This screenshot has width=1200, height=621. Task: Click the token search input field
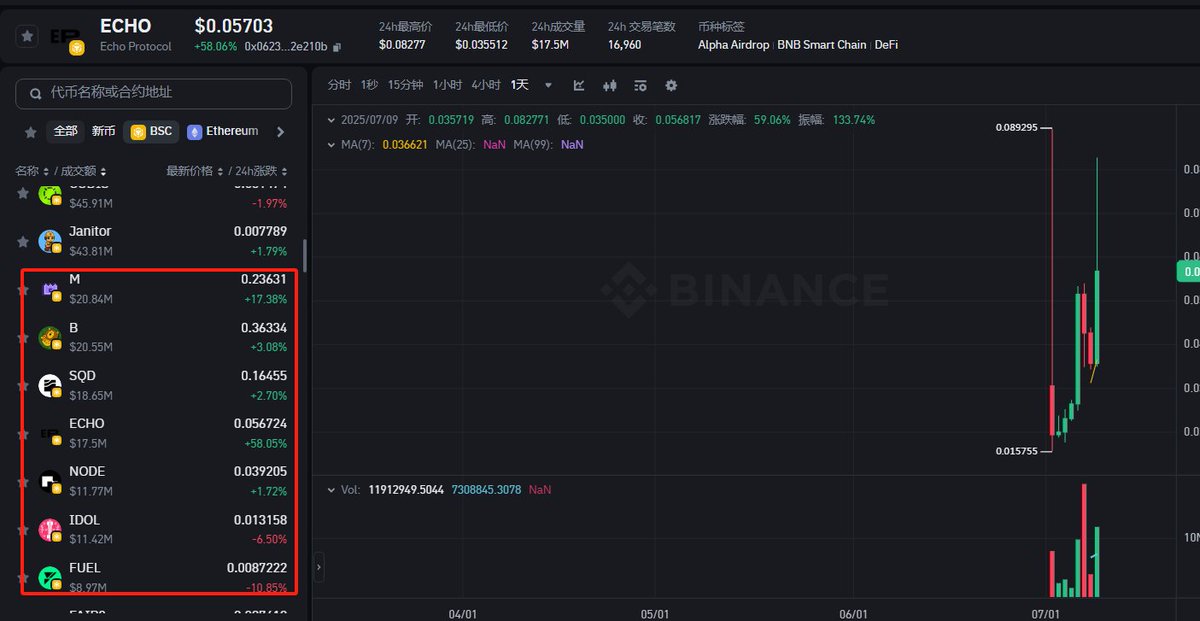click(154, 93)
